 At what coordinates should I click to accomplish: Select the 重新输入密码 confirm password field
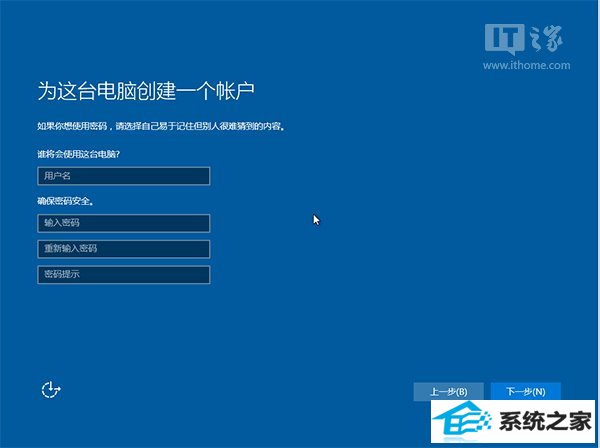pyautogui.click(x=124, y=249)
